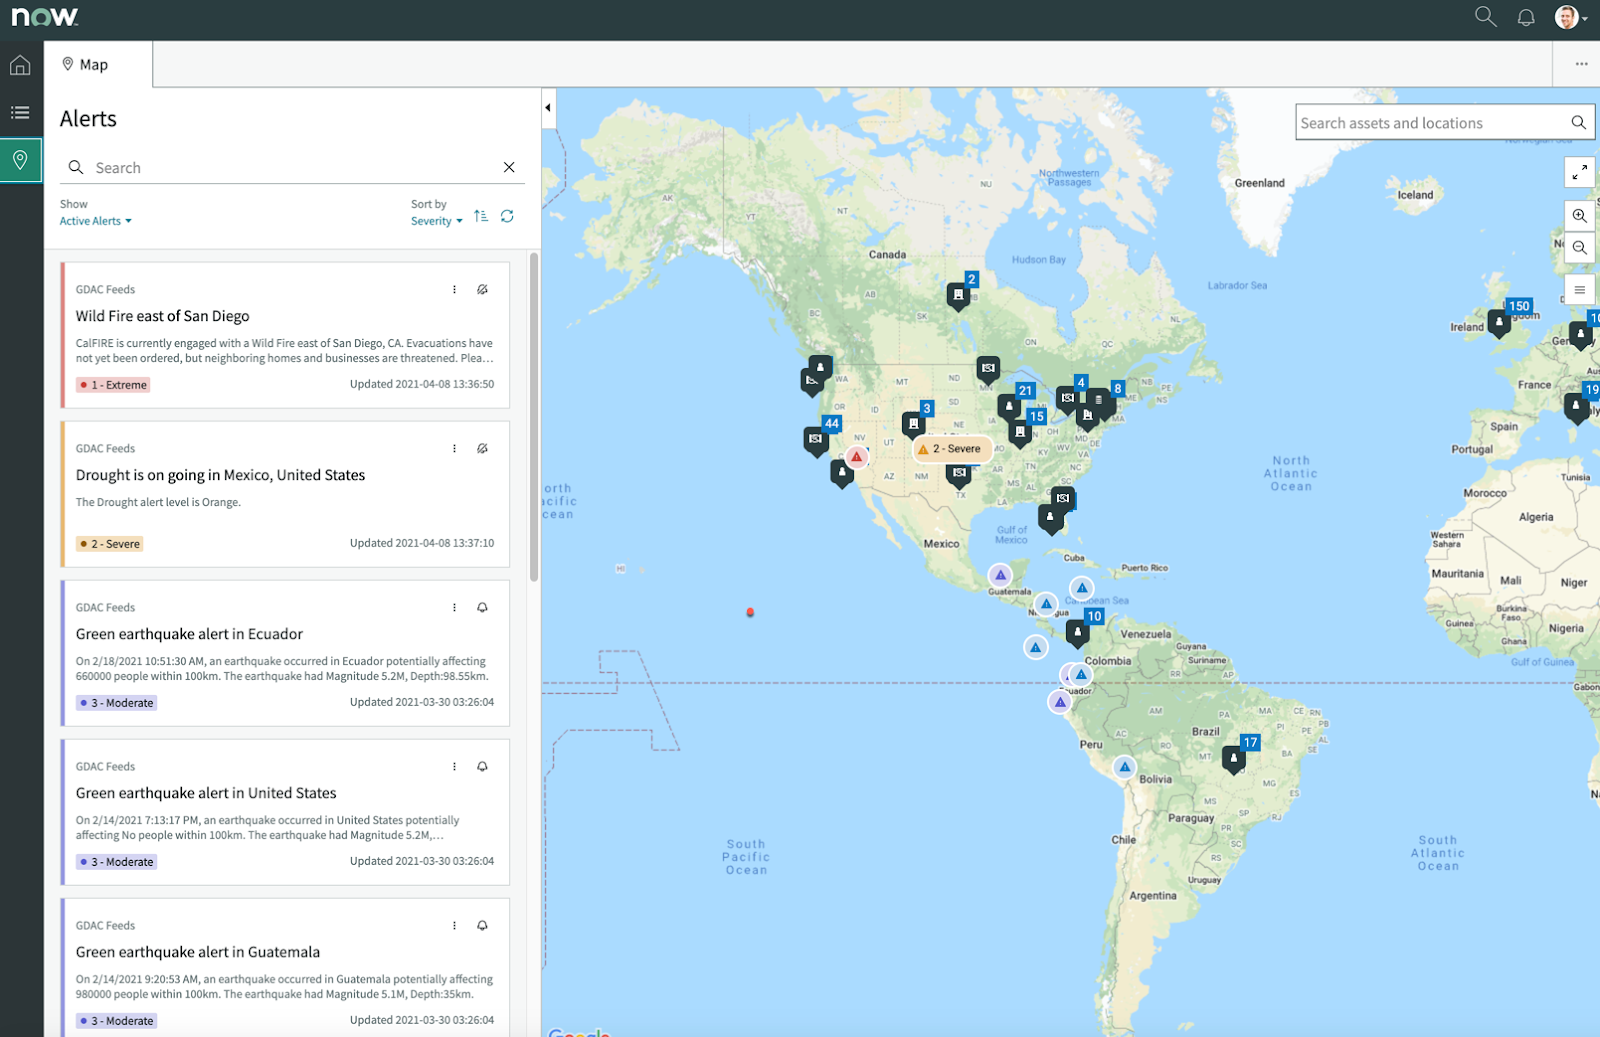Screen dimensions: 1600x1037
Task: Toggle mute on Drought in Mexico alert
Action: 482,448
